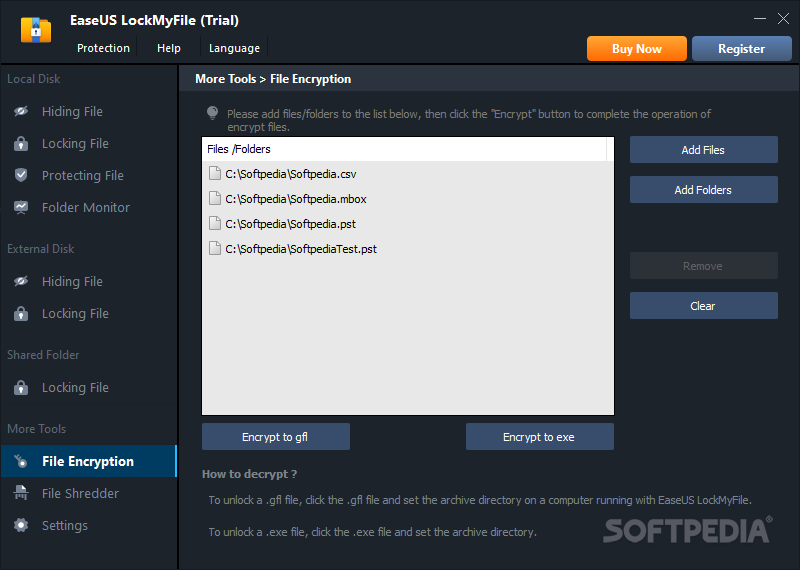Viewport: 800px width, 570px height.
Task: Open the File Shredder tool
Action: (x=89, y=493)
